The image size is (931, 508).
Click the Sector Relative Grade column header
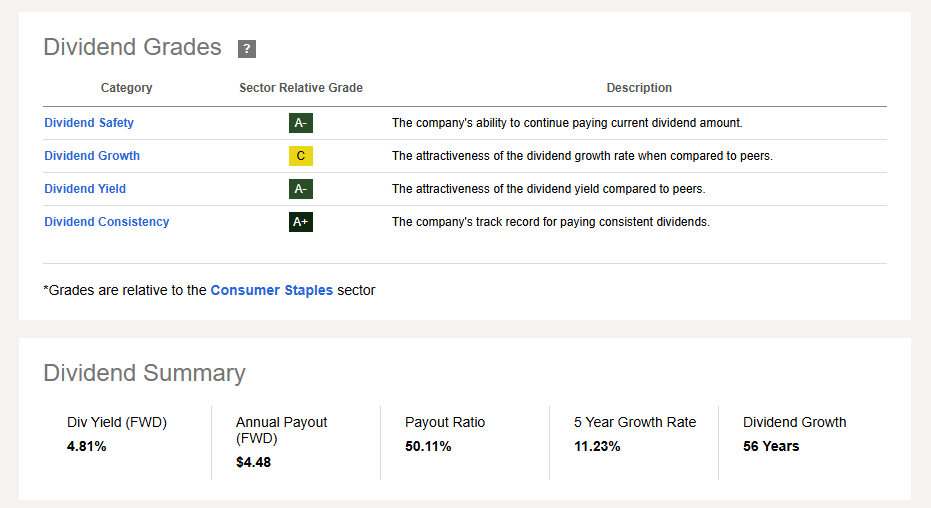tap(301, 88)
